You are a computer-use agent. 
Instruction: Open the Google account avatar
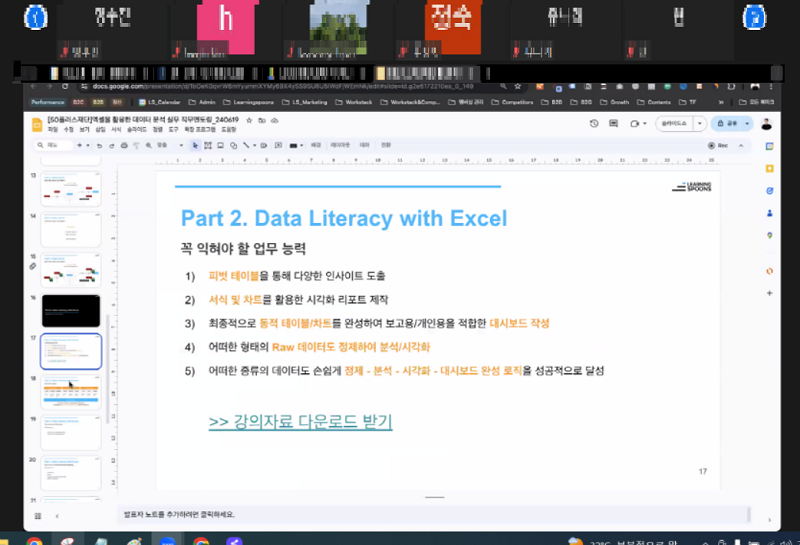pos(766,123)
